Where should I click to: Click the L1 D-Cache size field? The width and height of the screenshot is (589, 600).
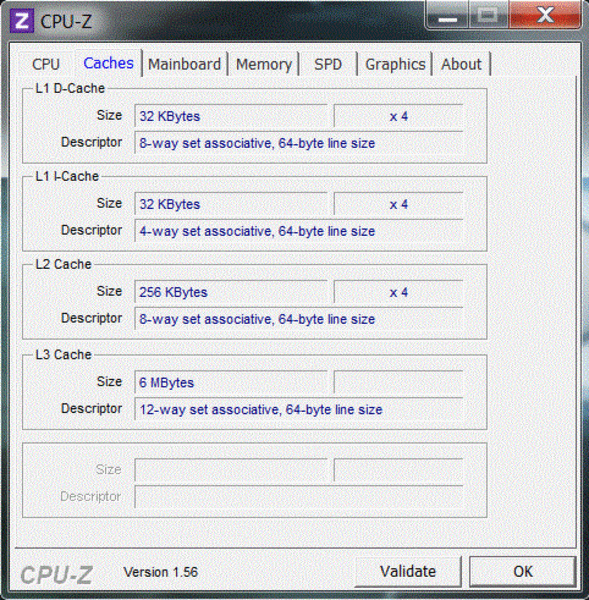pyautogui.click(x=231, y=116)
